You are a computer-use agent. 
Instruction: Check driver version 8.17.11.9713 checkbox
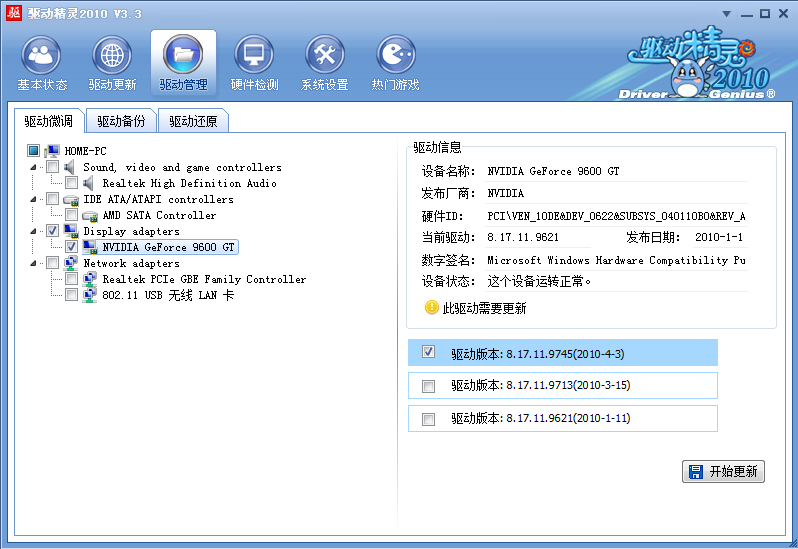429,386
